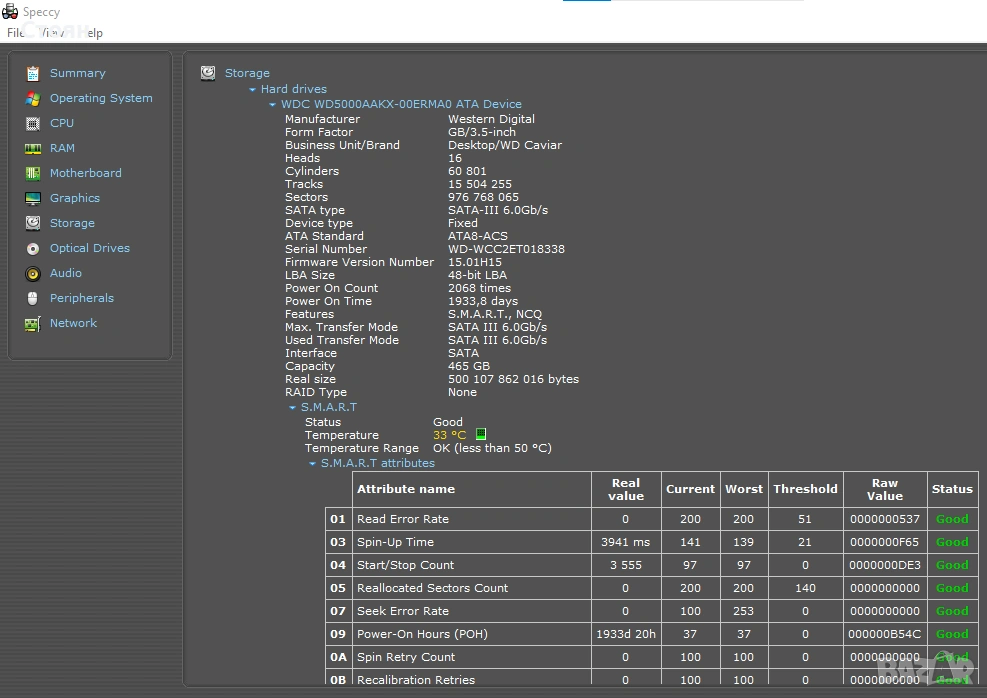
Task: Click the green temperature indicator box
Action: (481, 435)
